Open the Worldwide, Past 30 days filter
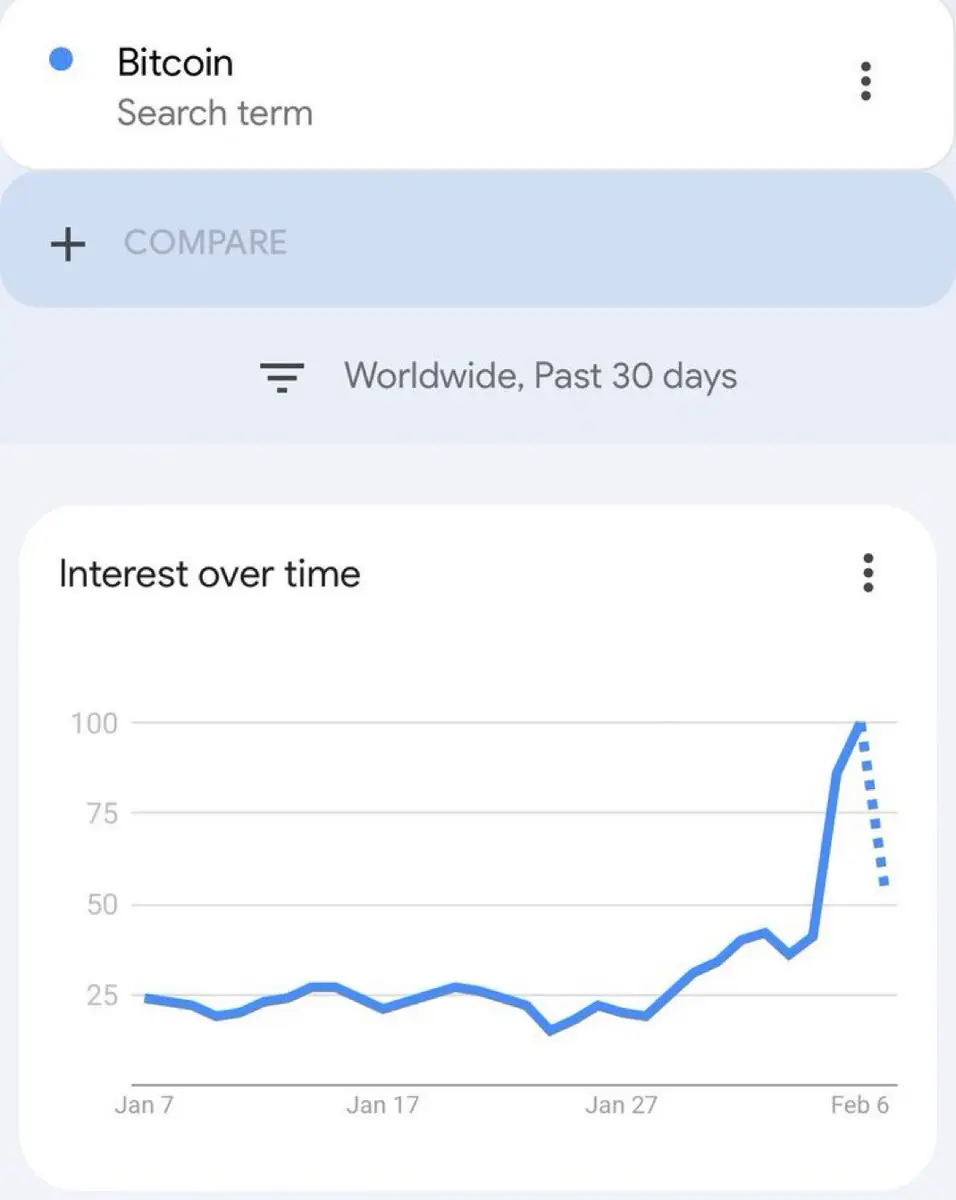The height and width of the screenshot is (1200, 956). point(498,377)
